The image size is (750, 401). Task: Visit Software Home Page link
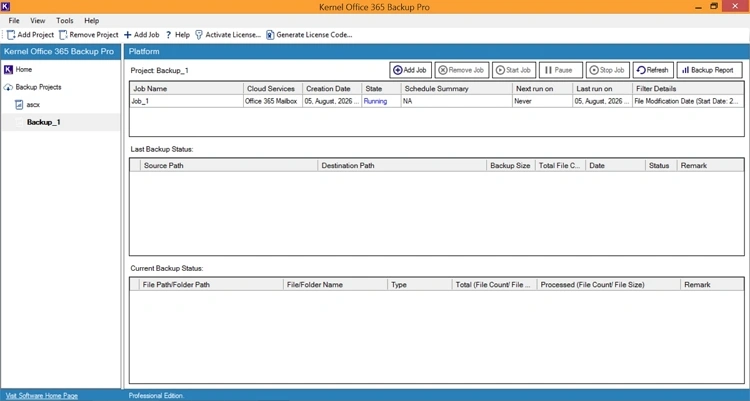tap(42, 396)
